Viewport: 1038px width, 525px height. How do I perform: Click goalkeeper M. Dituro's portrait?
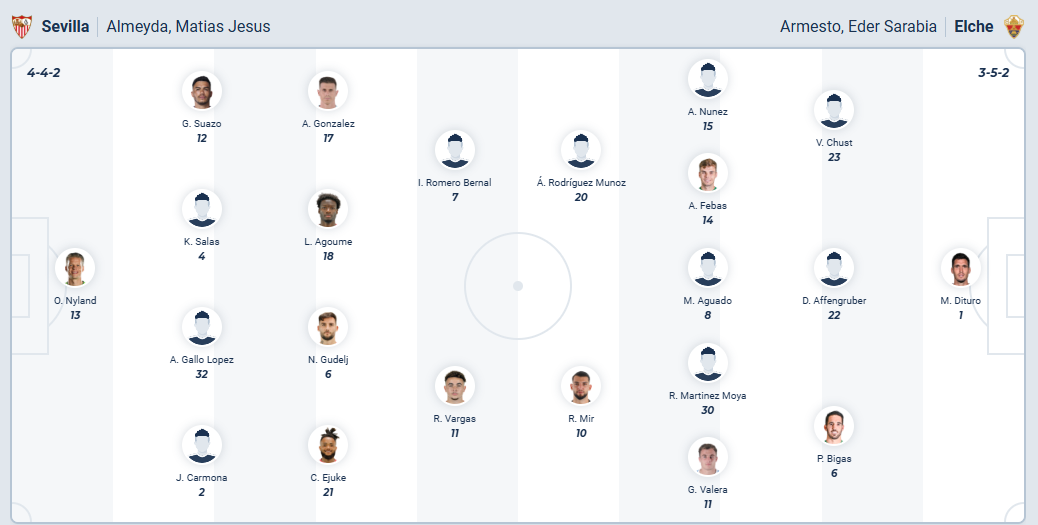[x=960, y=268]
